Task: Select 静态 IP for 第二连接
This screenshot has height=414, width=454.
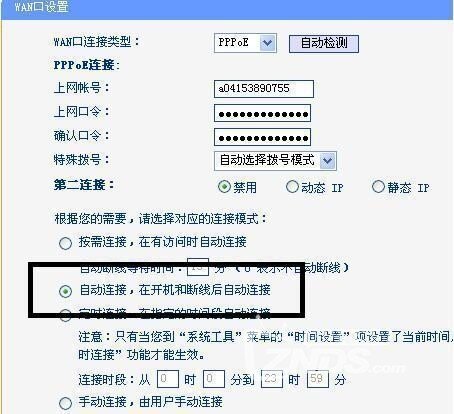Action: pyautogui.click(x=378, y=187)
